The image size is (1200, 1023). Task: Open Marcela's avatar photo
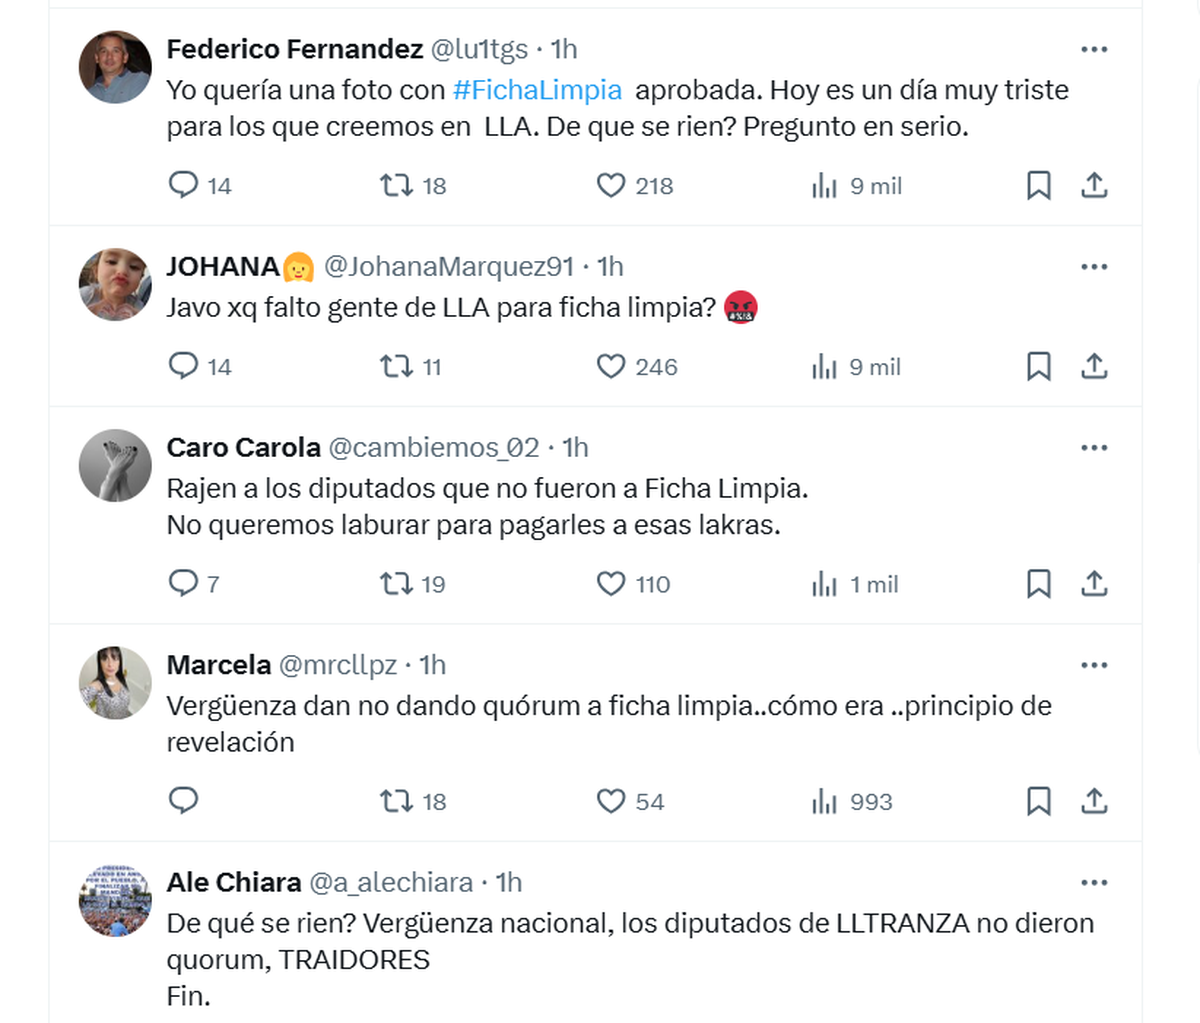coord(115,683)
